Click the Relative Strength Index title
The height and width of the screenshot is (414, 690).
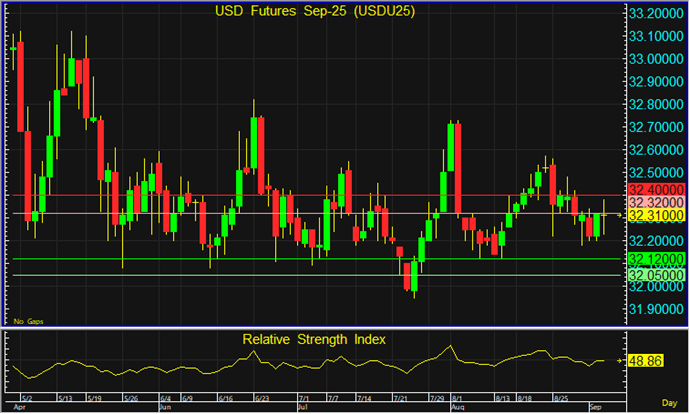point(314,339)
